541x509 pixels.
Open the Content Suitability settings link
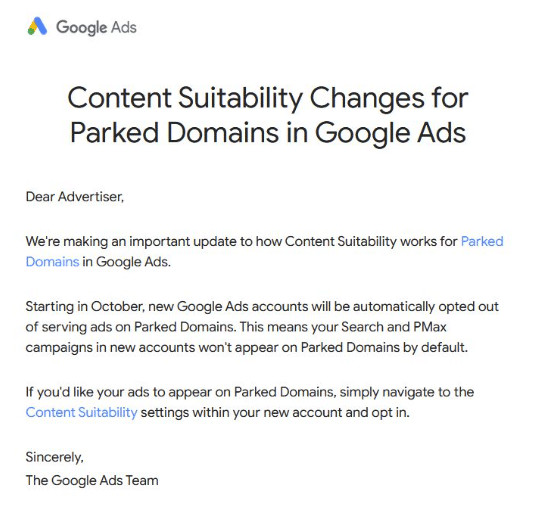point(81,413)
